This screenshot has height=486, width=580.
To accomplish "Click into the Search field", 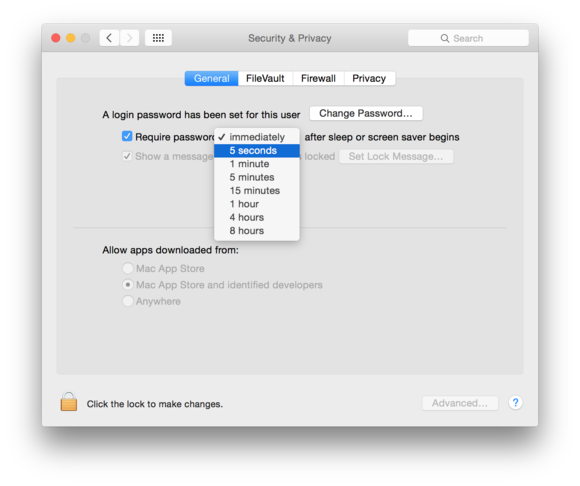I will click(468, 38).
